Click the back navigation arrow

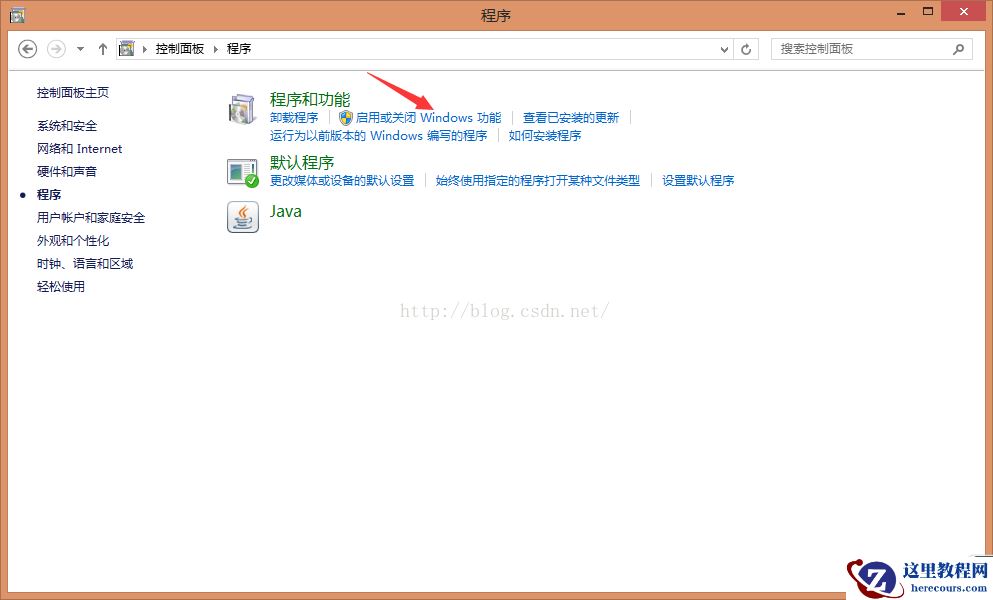(27, 48)
